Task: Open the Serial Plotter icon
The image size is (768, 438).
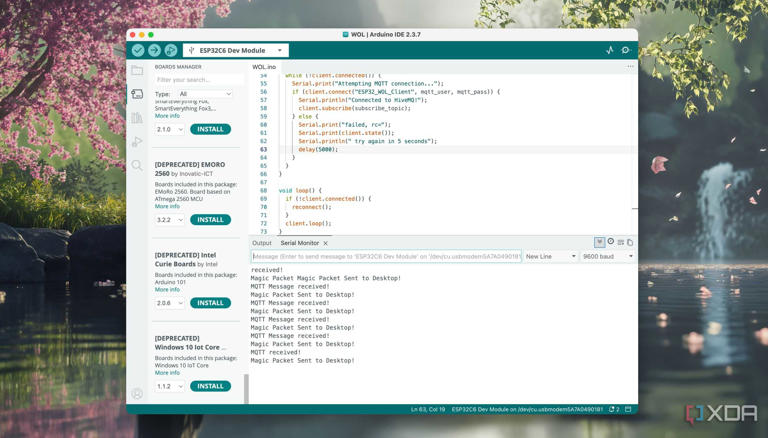Action: tap(610, 50)
